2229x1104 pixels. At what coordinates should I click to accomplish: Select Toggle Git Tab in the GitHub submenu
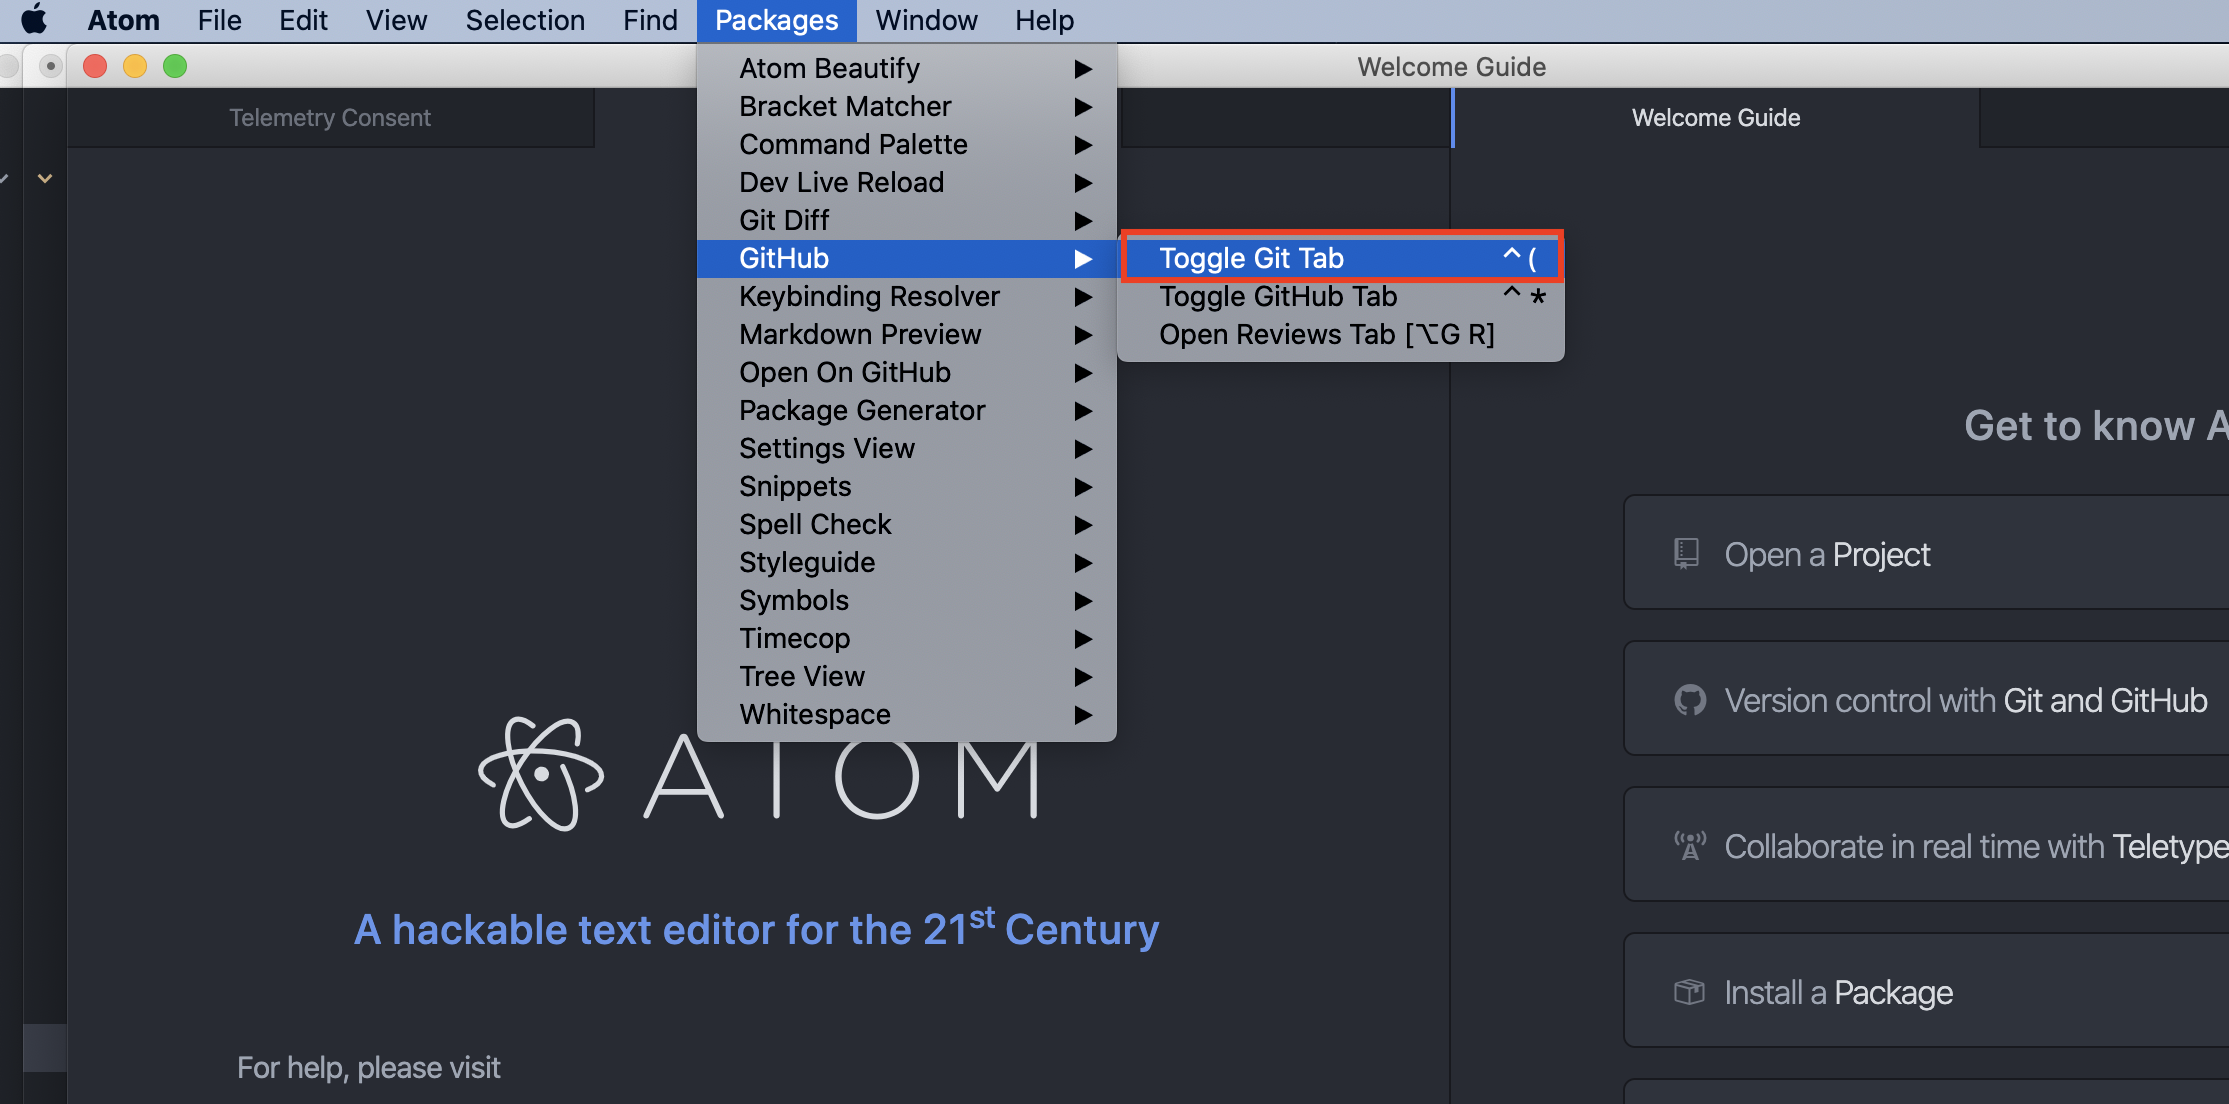click(x=1251, y=257)
